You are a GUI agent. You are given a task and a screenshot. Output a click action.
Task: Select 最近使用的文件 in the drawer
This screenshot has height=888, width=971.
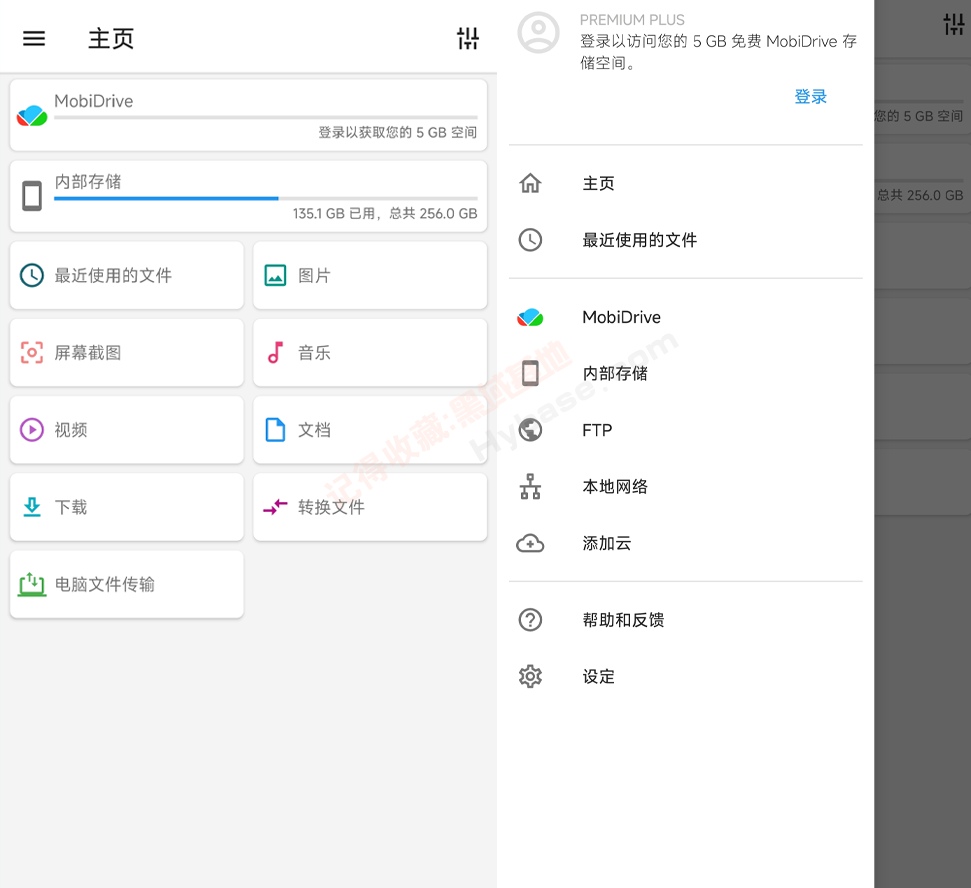pos(686,240)
